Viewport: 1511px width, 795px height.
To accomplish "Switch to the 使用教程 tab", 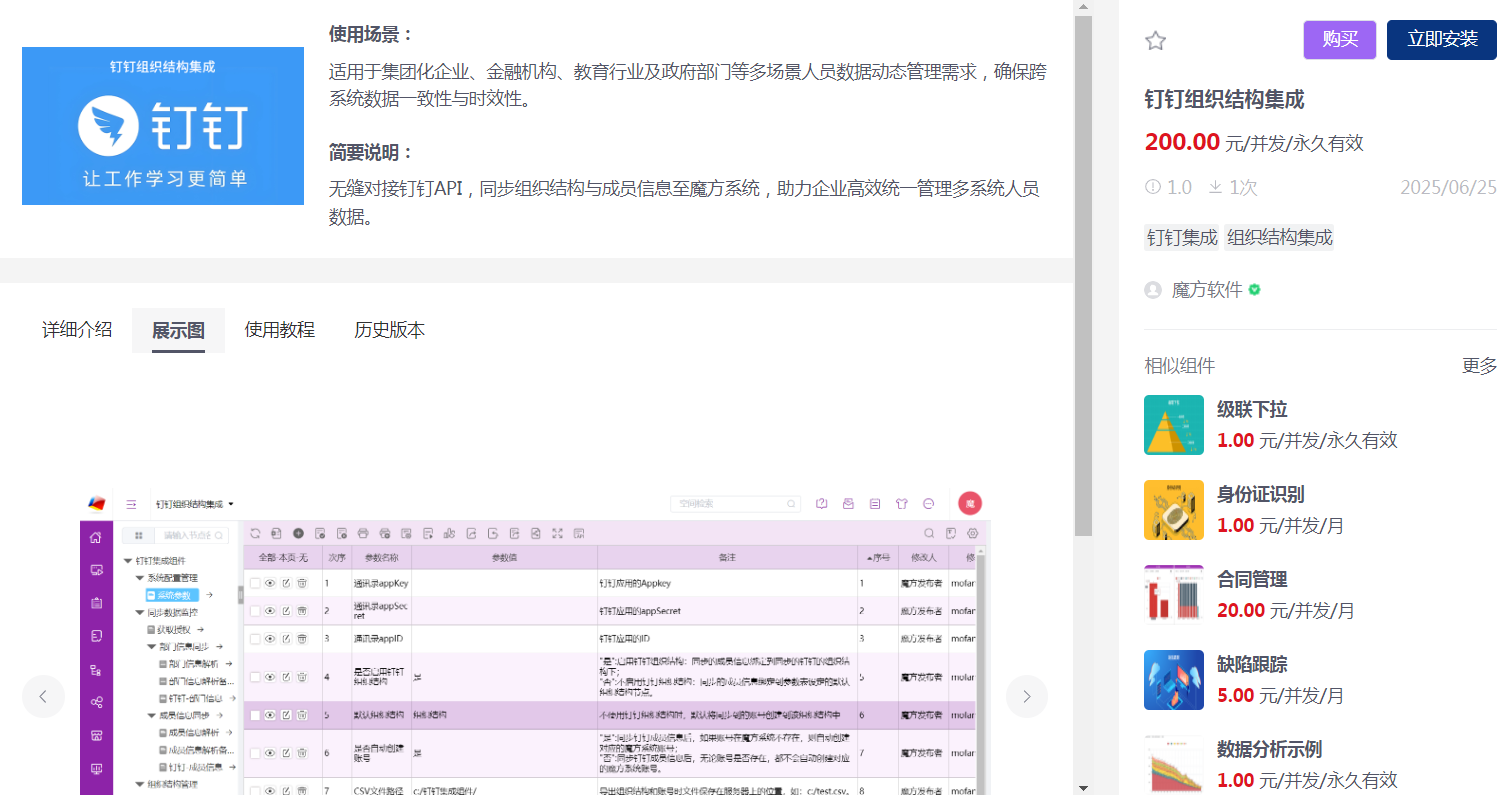I will coord(280,330).
